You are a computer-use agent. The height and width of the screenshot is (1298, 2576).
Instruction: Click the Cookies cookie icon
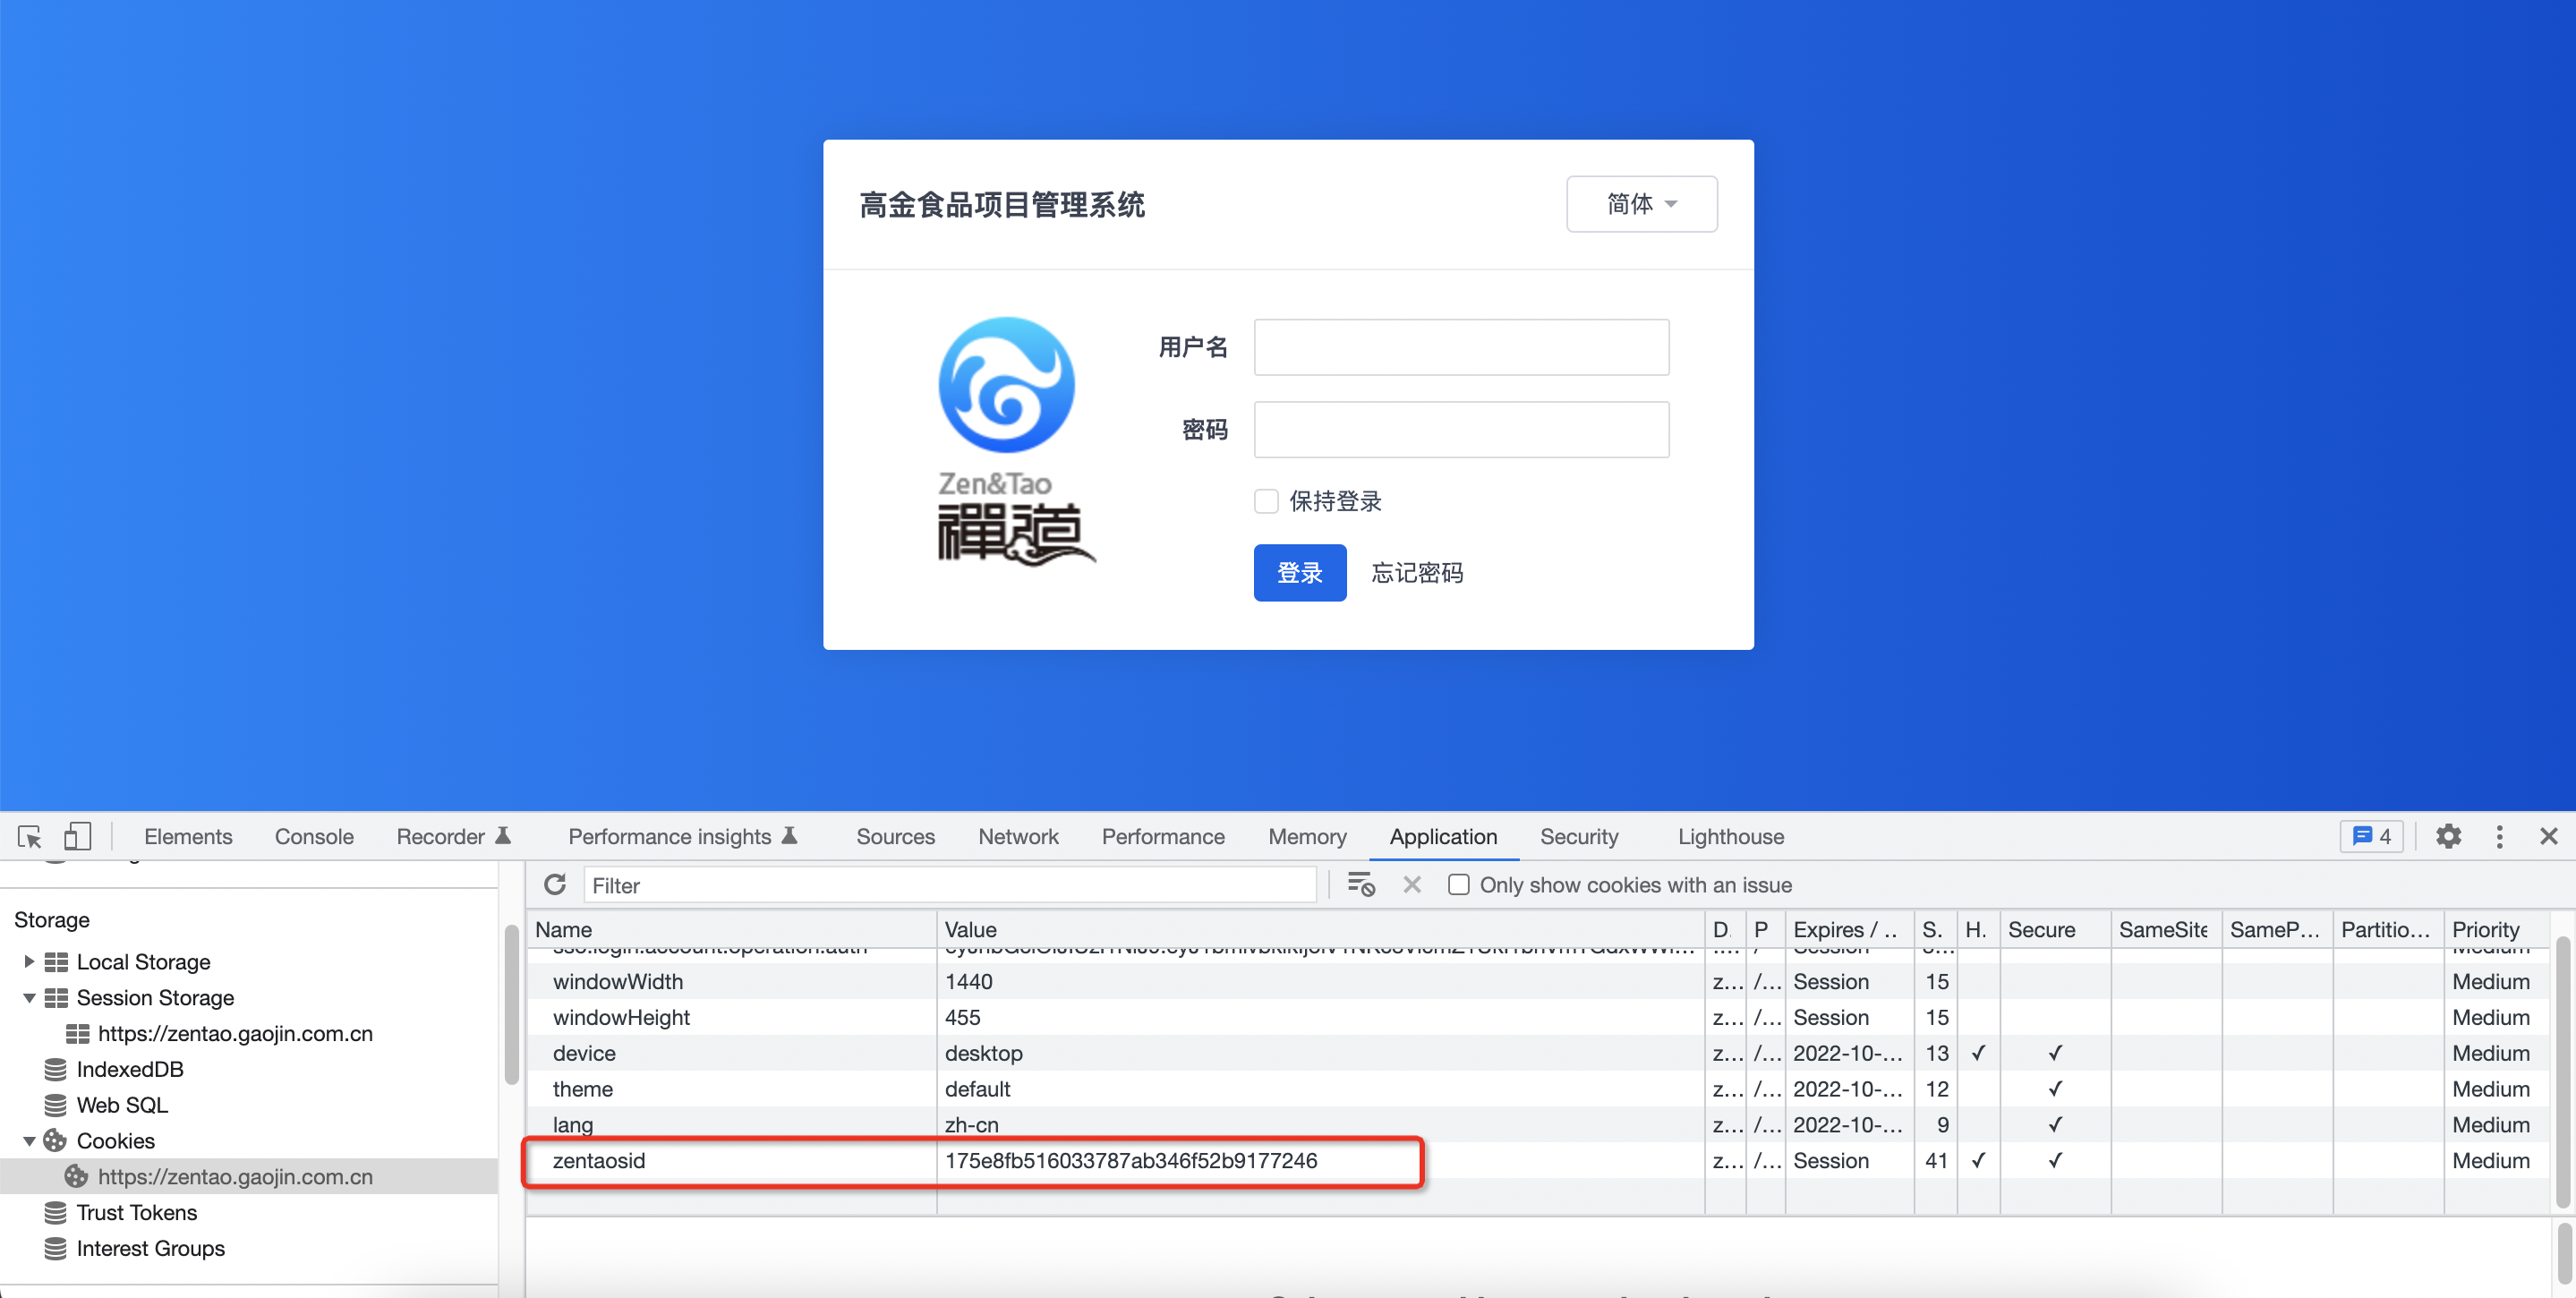coord(56,1141)
